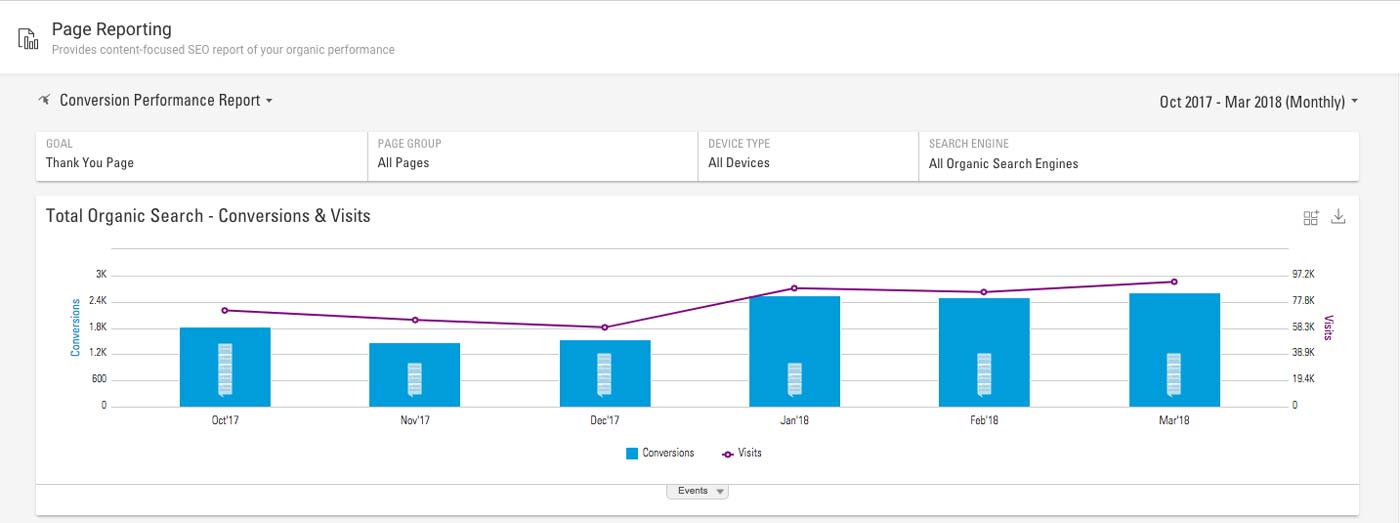Click the page icon inside the Jan'18 bar
1400x523 pixels.
tap(795, 378)
